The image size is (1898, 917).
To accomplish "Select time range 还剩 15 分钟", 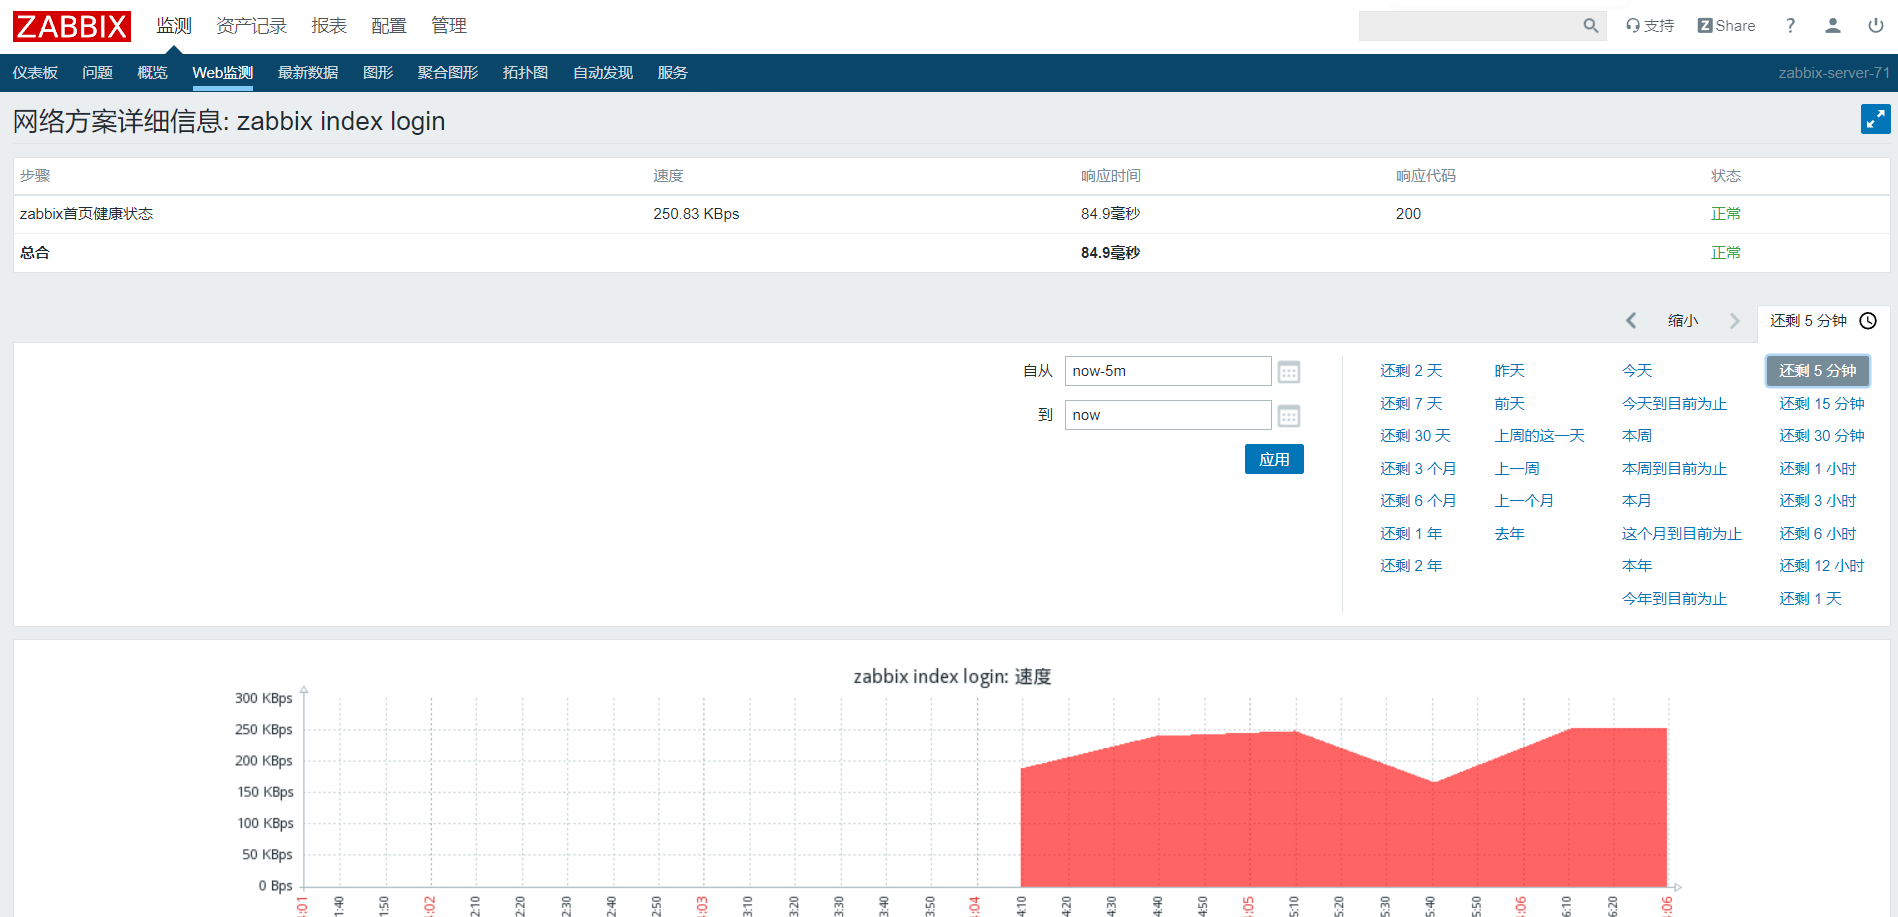I will pyautogui.click(x=1821, y=404).
